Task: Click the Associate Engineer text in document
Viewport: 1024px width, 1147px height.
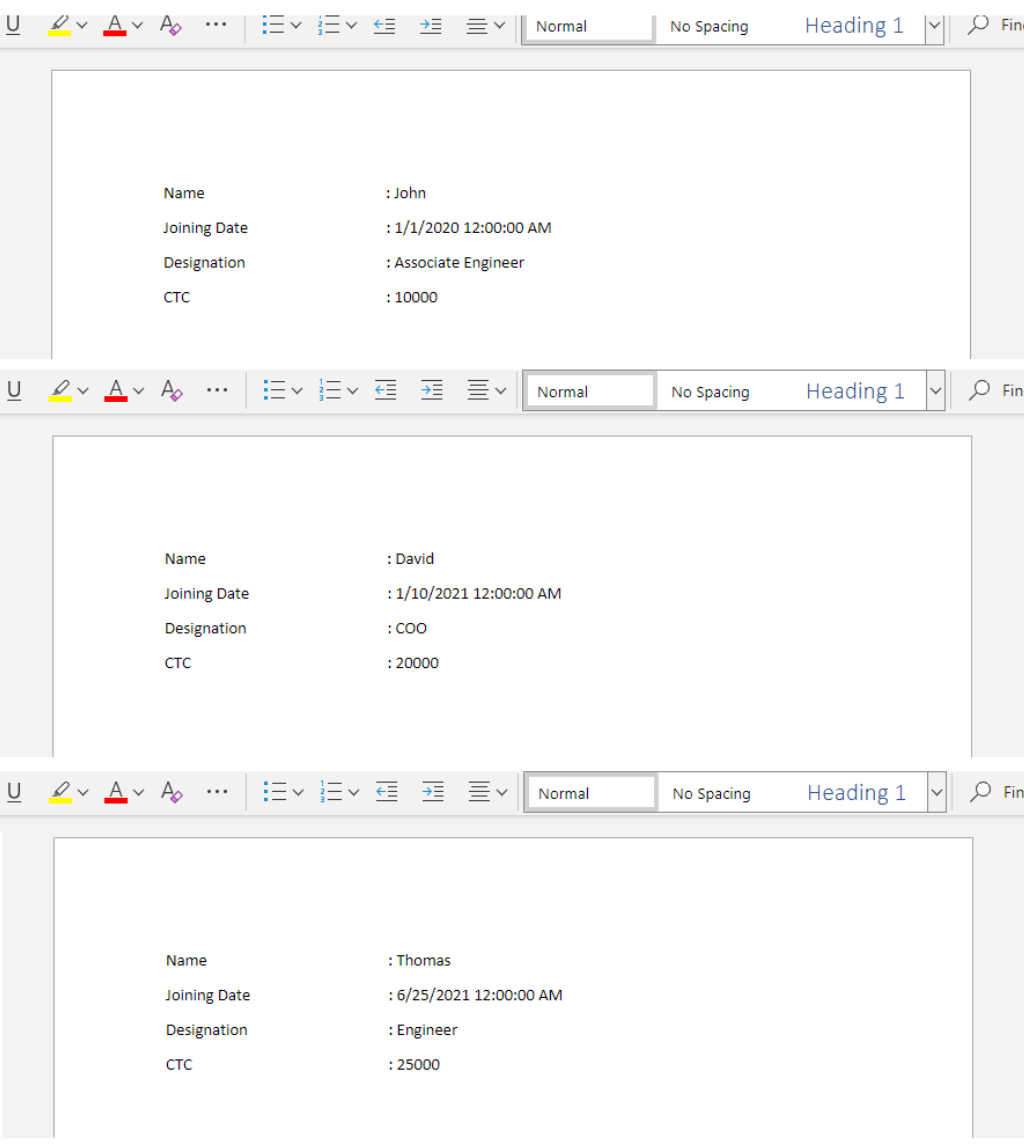Action: click(459, 263)
